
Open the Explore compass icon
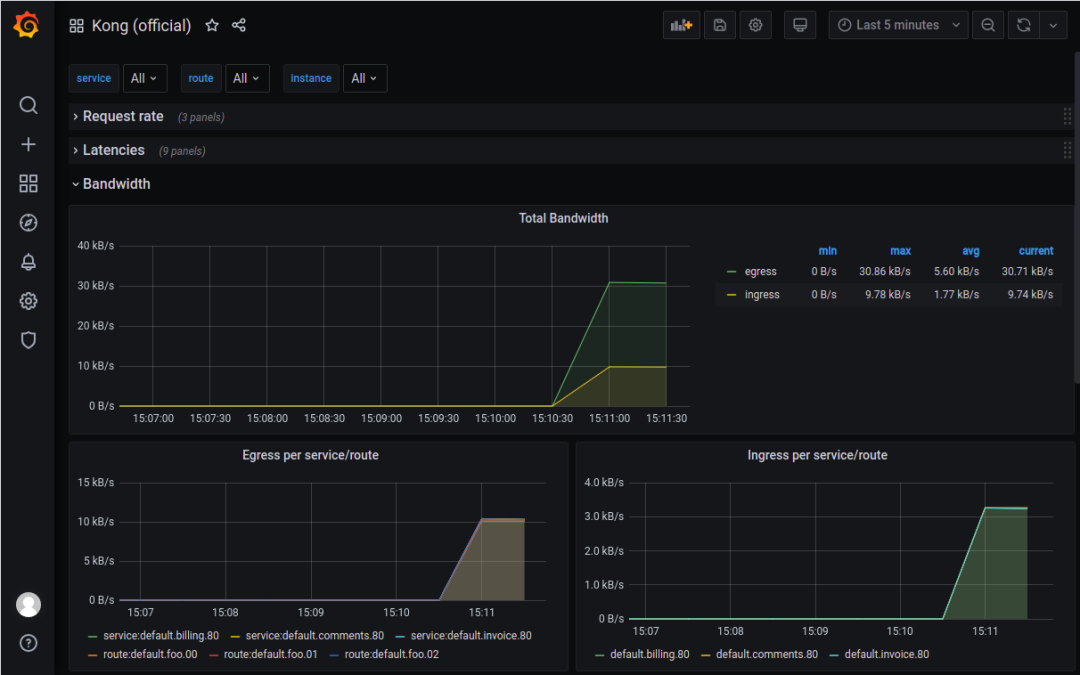28,223
